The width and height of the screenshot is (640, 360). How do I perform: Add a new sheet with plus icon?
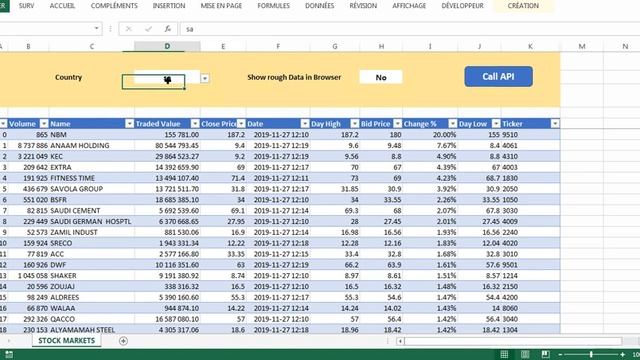point(123,341)
